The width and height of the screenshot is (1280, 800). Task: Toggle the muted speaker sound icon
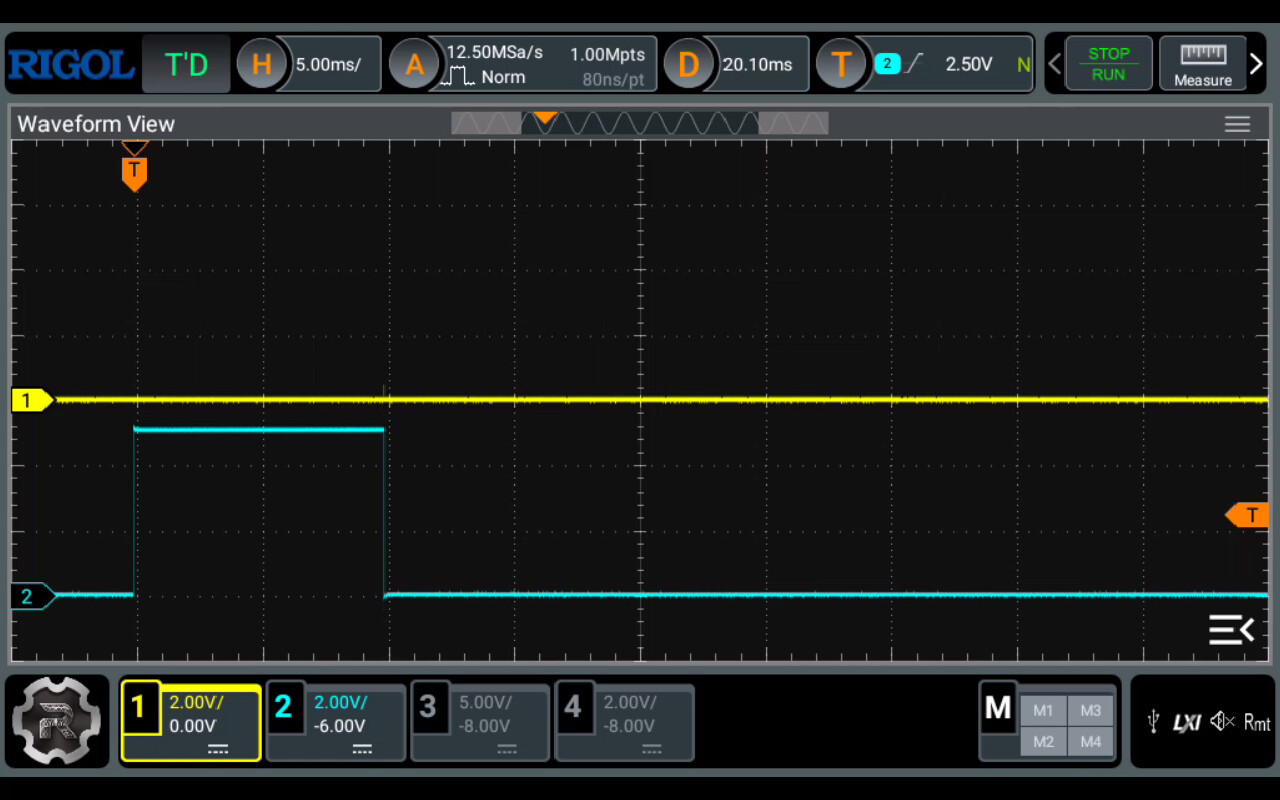tap(1222, 721)
